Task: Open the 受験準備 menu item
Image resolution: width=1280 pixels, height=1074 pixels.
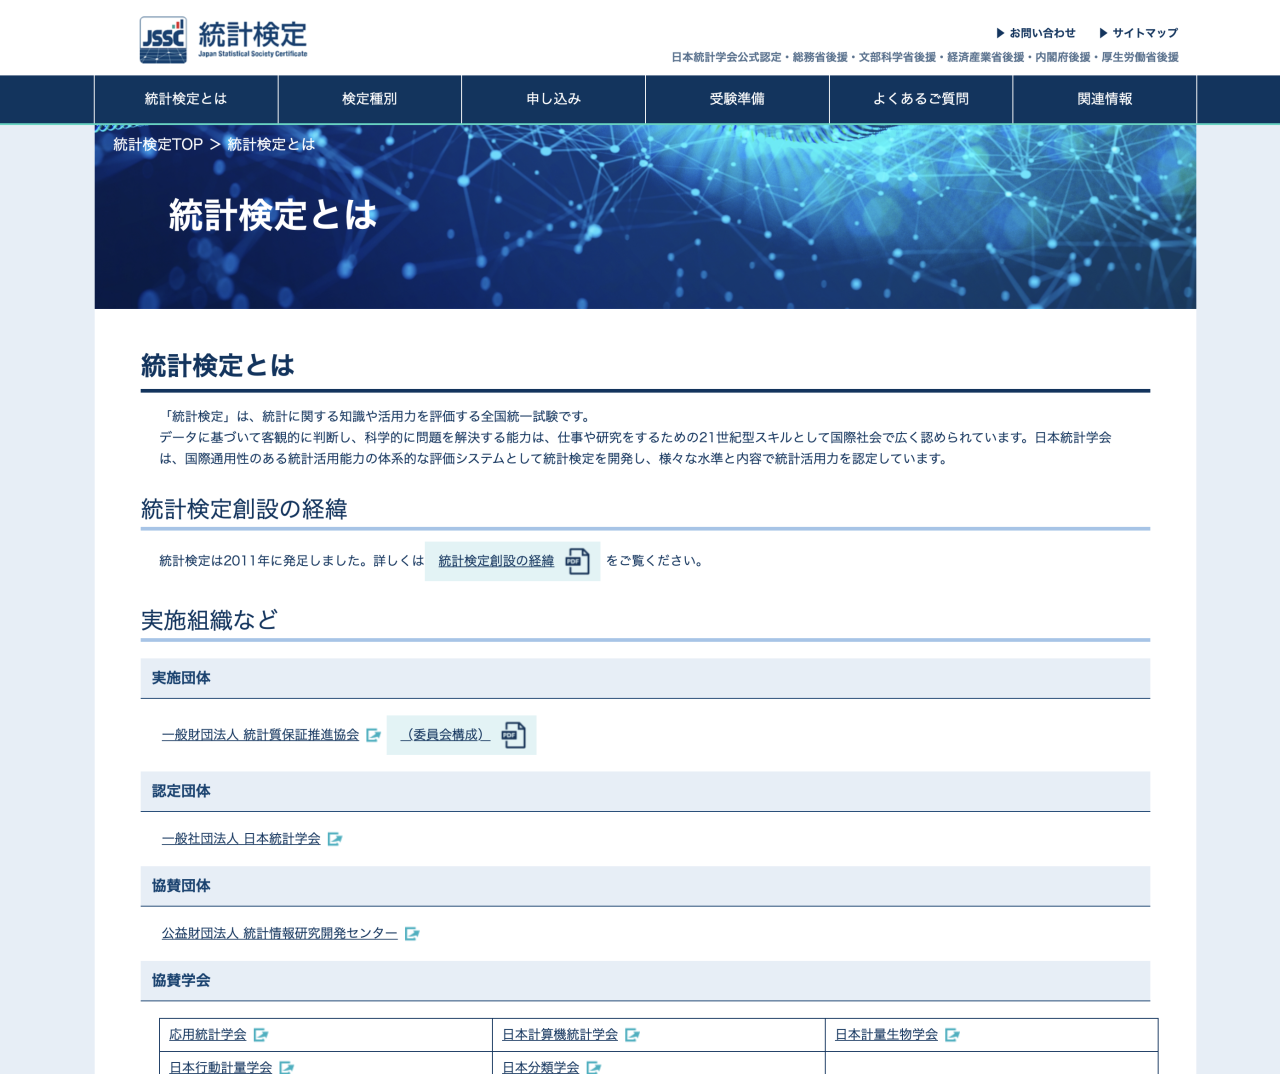Action: [x=737, y=99]
